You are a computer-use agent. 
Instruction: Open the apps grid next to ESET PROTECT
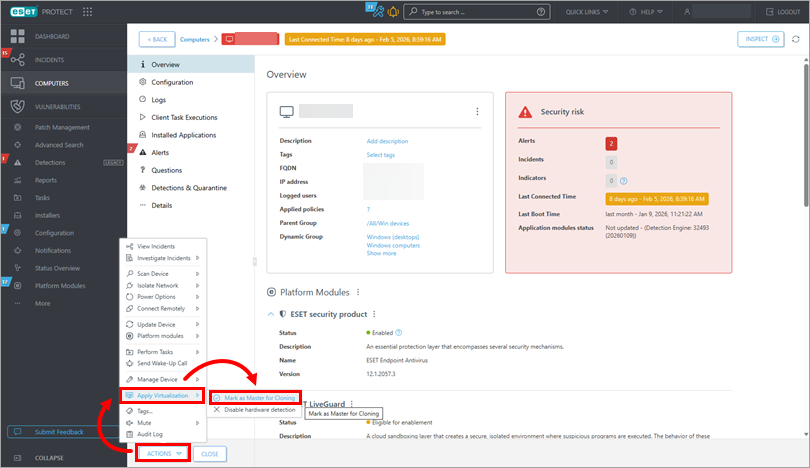point(88,12)
